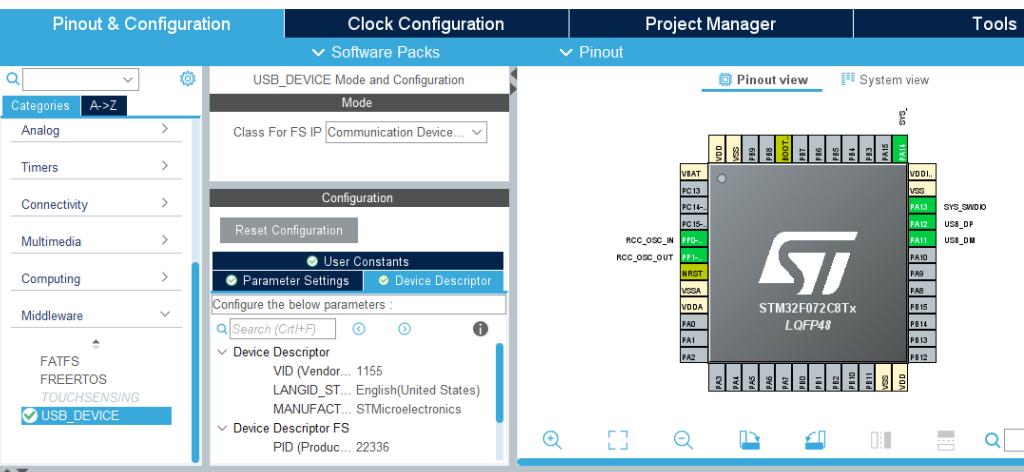This screenshot has height=472, width=1024.
Task: Open User Constants tab
Action: tap(358, 261)
